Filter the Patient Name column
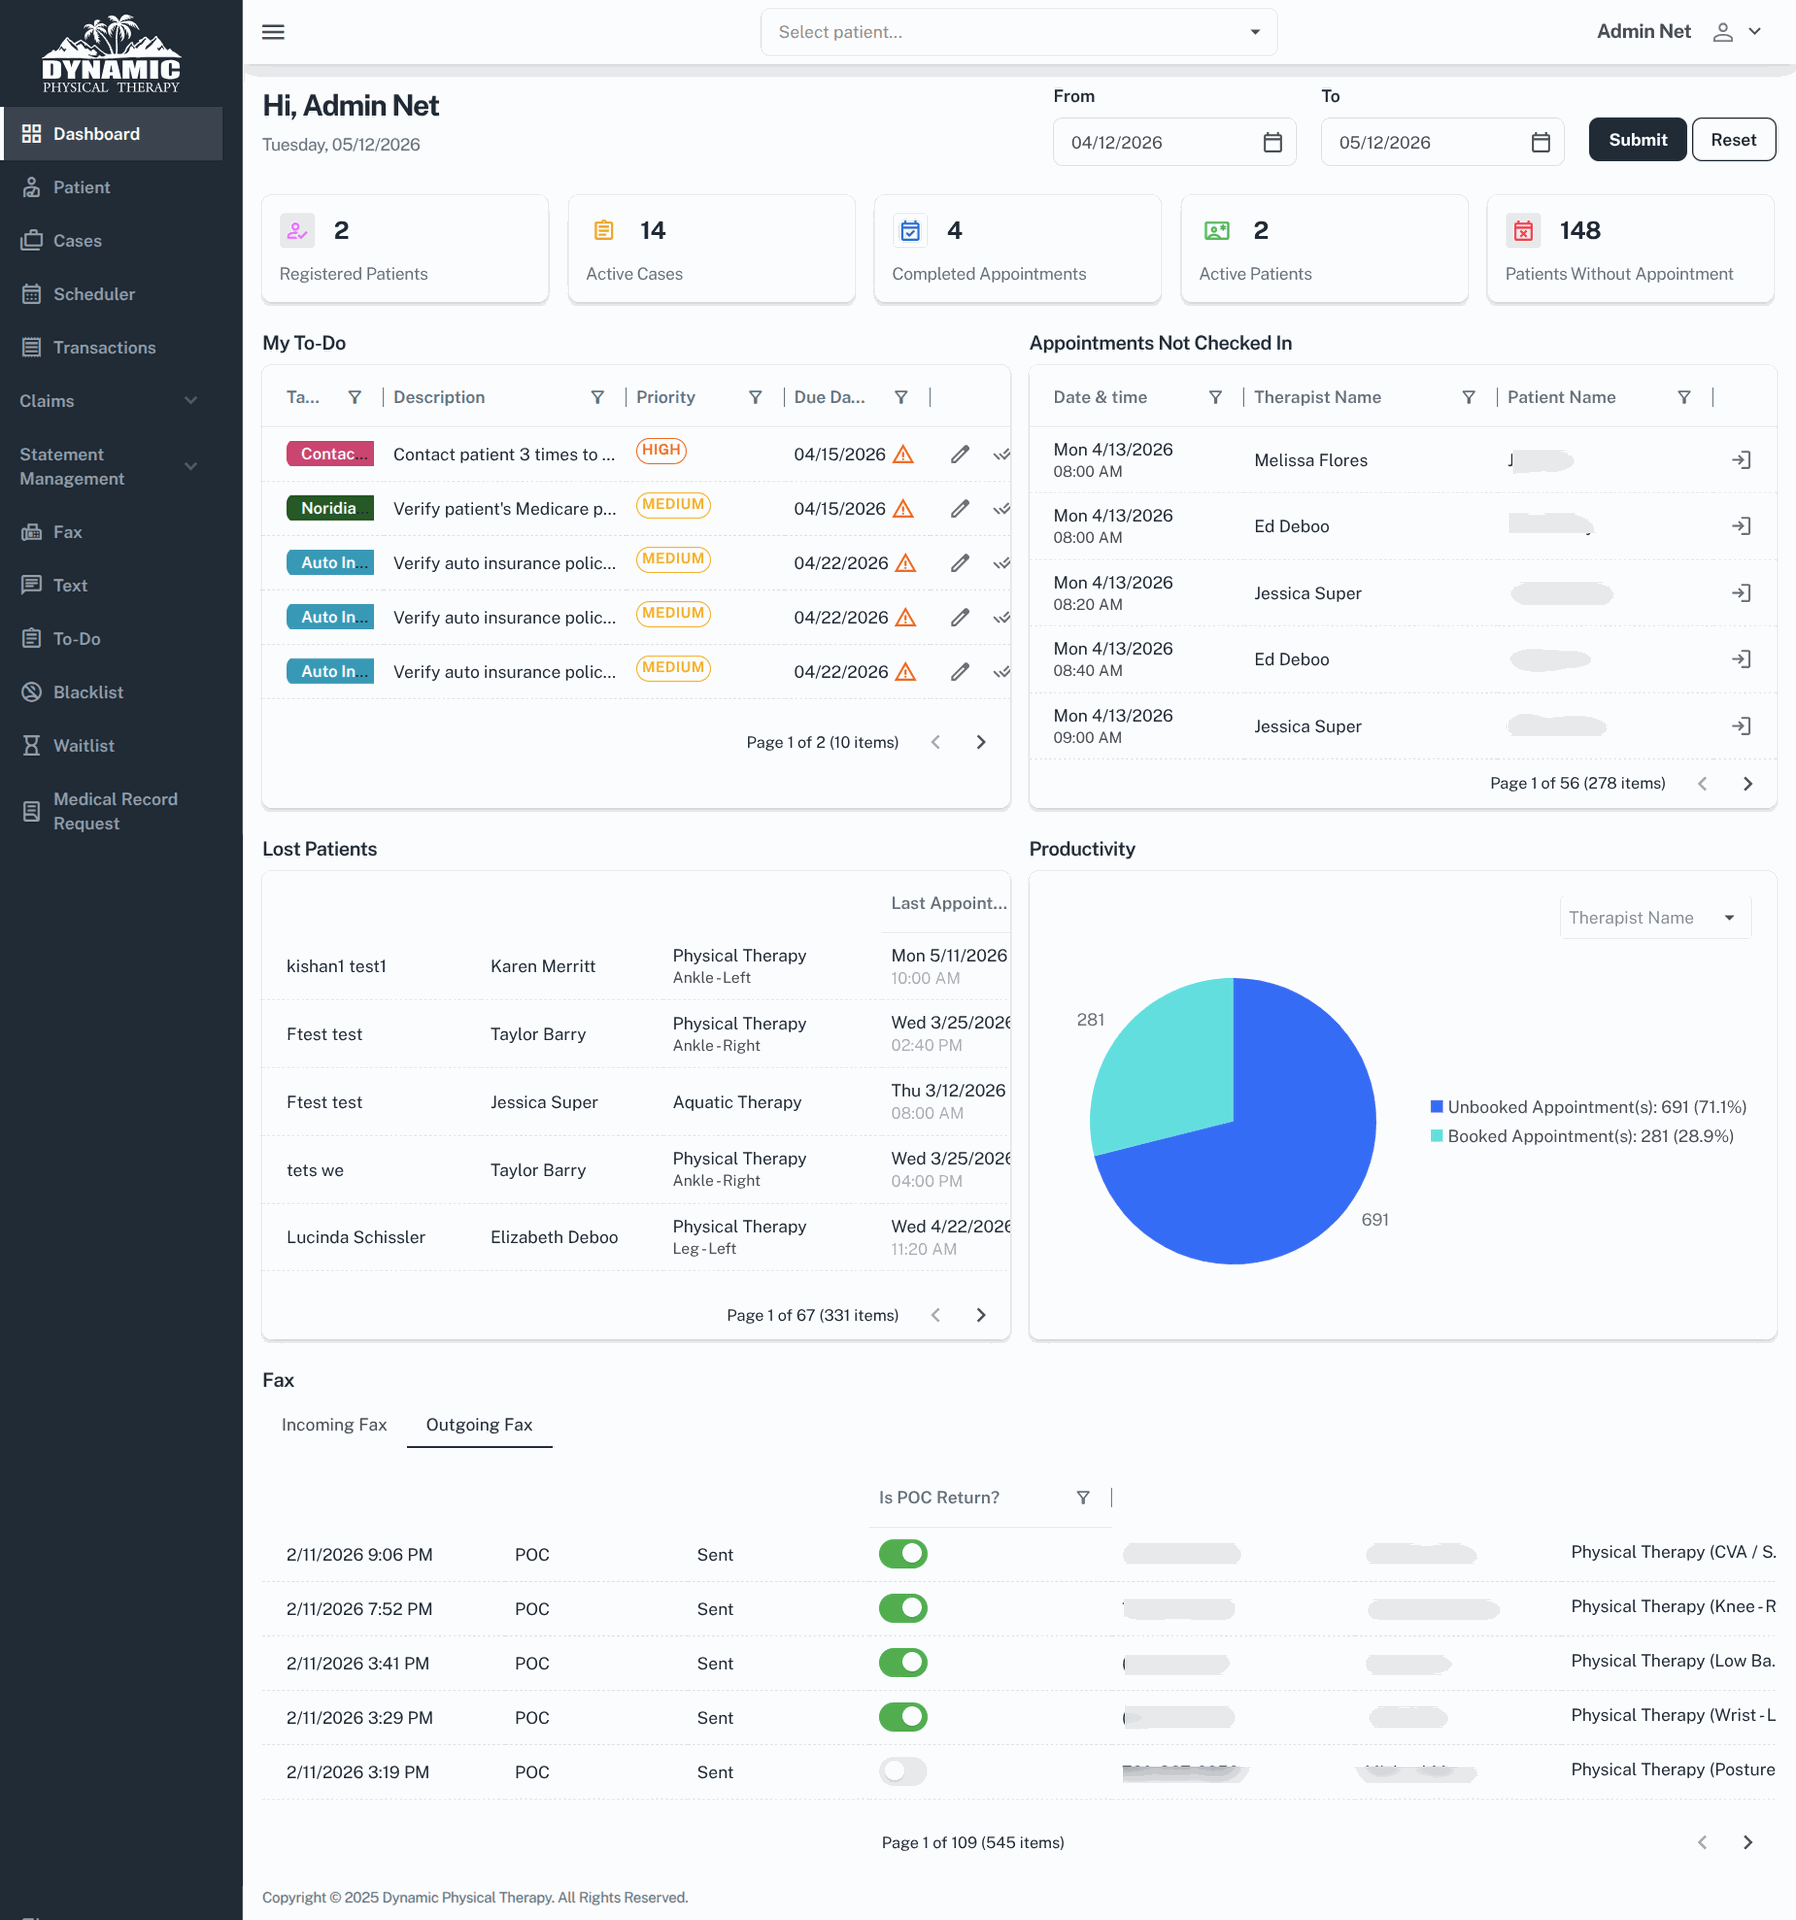Screen dimensions: 1796x1920 tap(1684, 397)
